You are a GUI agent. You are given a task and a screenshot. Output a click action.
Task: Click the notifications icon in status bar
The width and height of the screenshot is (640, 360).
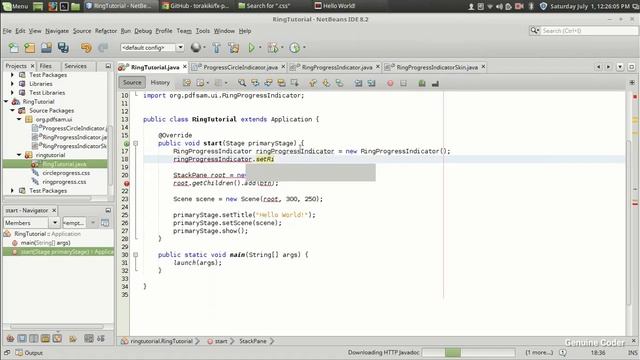coord(563,352)
